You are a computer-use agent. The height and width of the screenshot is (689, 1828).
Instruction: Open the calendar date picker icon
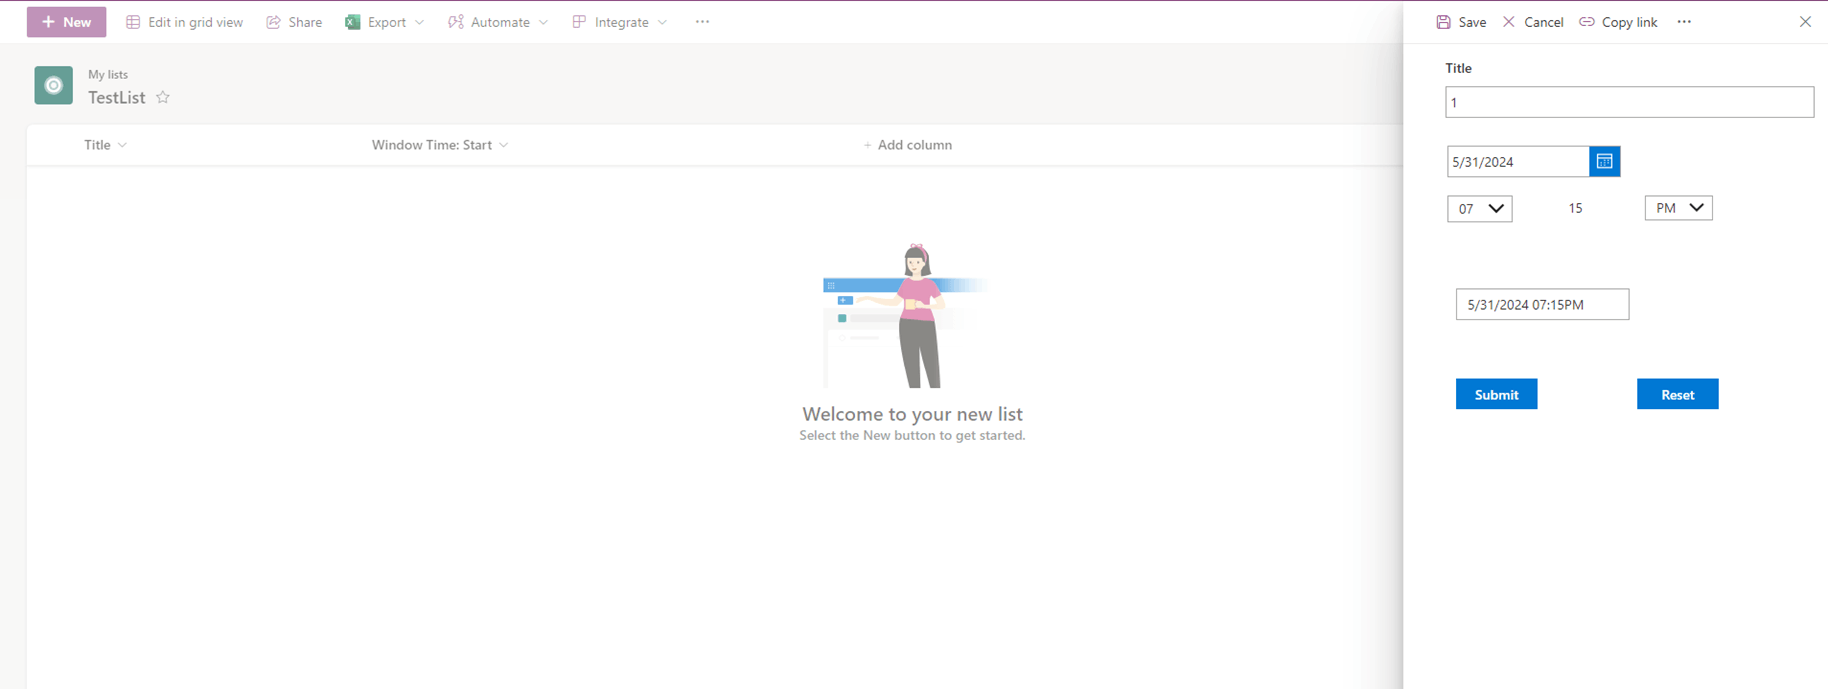tap(1604, 162)
